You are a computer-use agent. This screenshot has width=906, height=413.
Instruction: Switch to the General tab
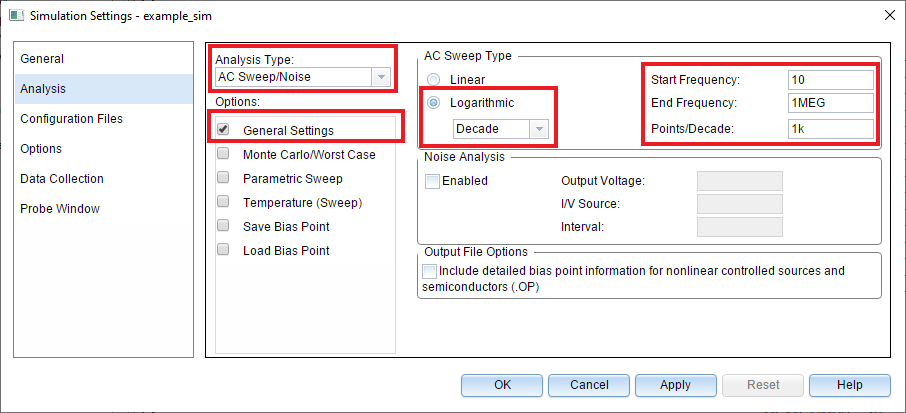point(42,59)
